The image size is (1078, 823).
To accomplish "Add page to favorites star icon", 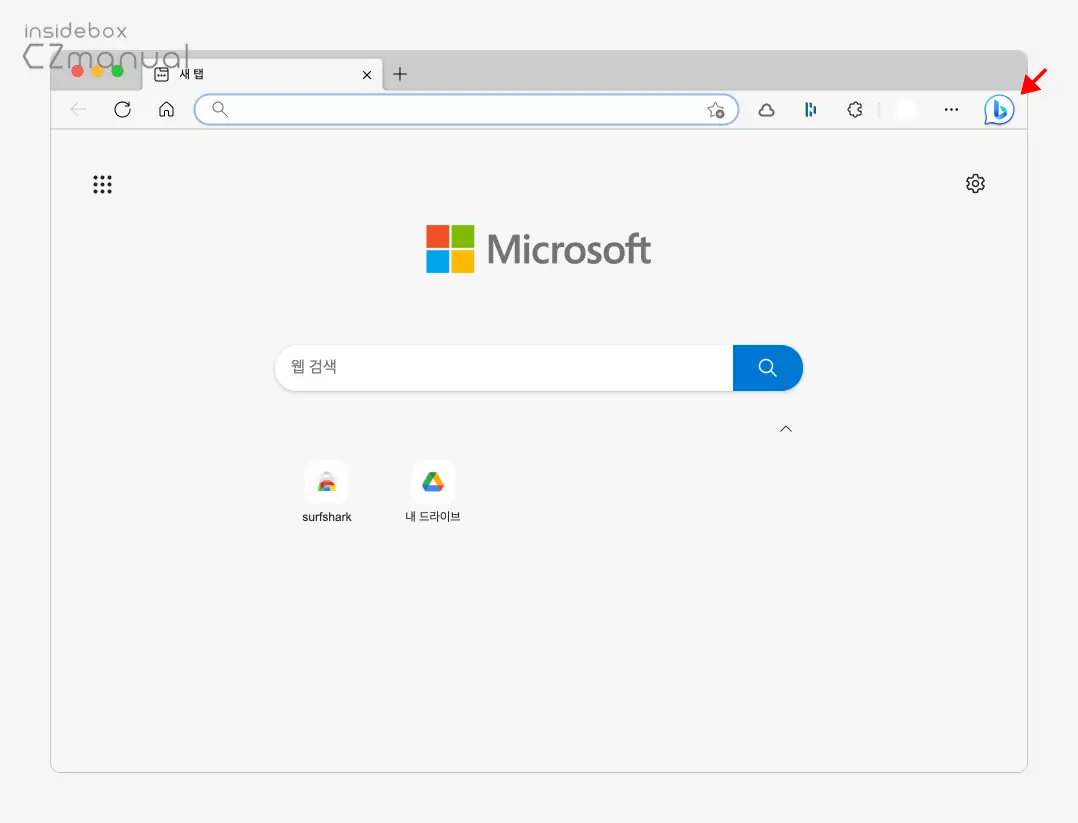I will click(x=716, y=110).
